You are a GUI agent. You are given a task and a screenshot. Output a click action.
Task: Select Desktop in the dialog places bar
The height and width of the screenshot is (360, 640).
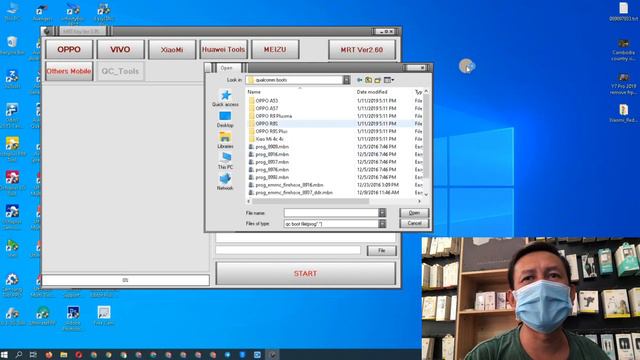coord(225,120)
